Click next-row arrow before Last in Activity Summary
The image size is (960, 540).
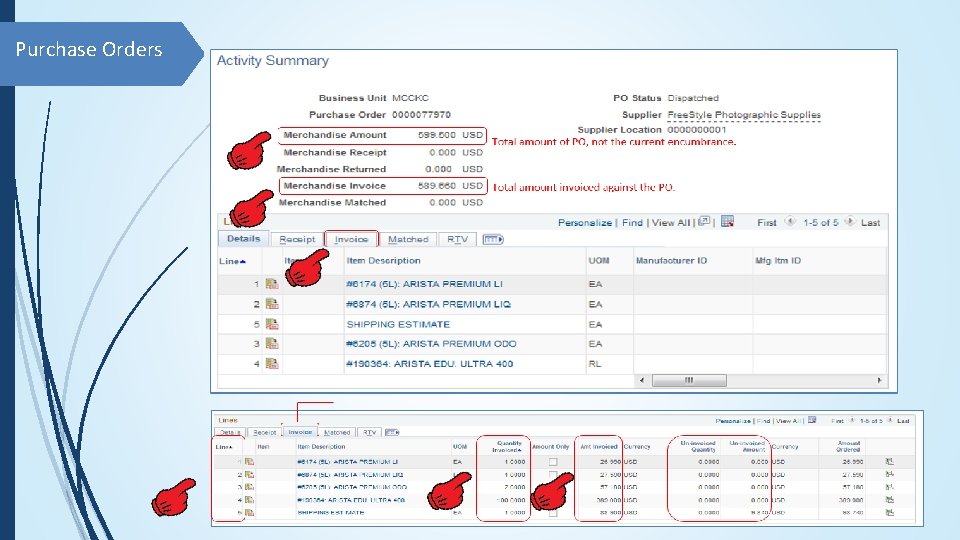[850, 222]
